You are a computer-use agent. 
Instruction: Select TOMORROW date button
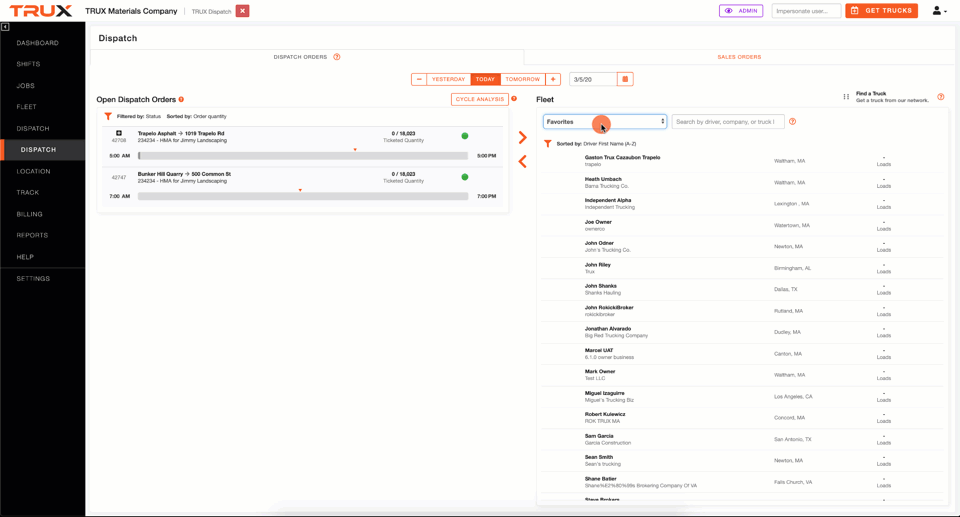522,79
